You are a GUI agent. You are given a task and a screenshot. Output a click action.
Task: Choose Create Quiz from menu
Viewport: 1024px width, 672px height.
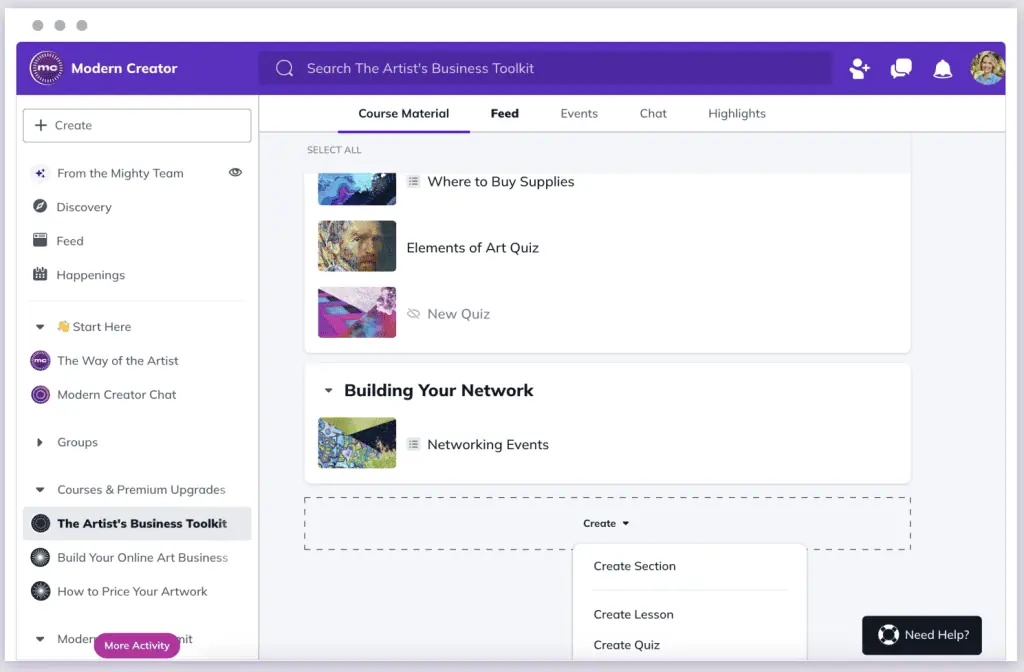(x=626, y=645)
